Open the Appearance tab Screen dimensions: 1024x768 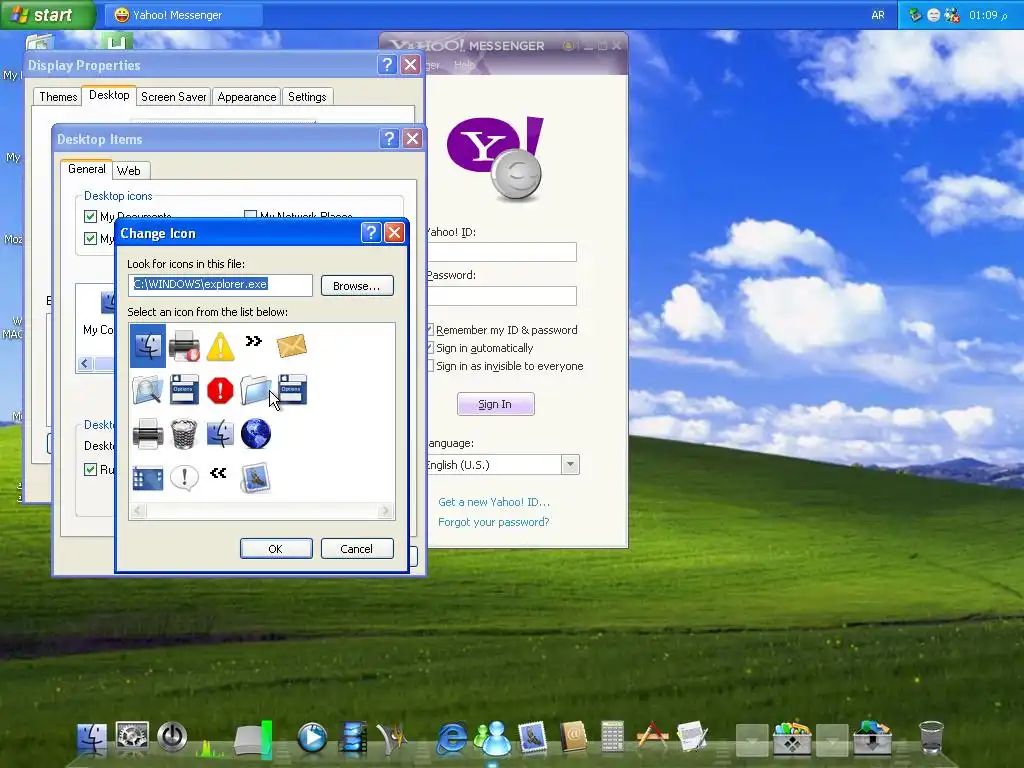point(247,97)
